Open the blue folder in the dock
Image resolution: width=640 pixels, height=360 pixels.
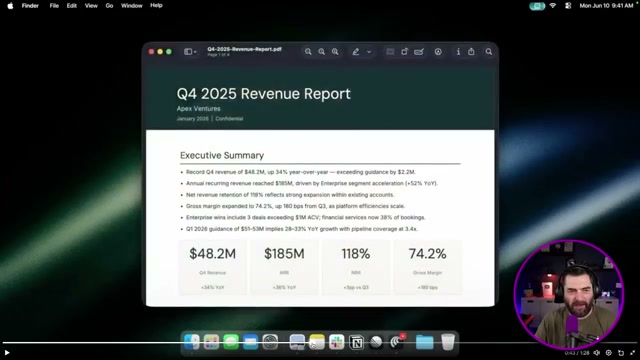click(424, 342)
